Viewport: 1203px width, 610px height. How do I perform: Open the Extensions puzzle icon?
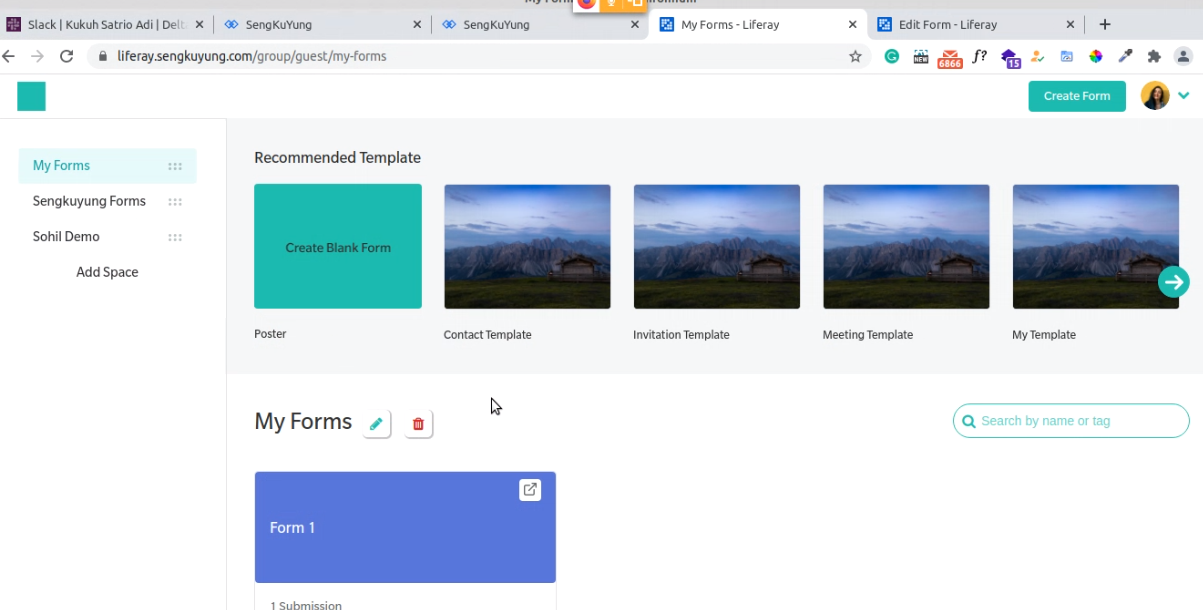tap(1154, 56)
